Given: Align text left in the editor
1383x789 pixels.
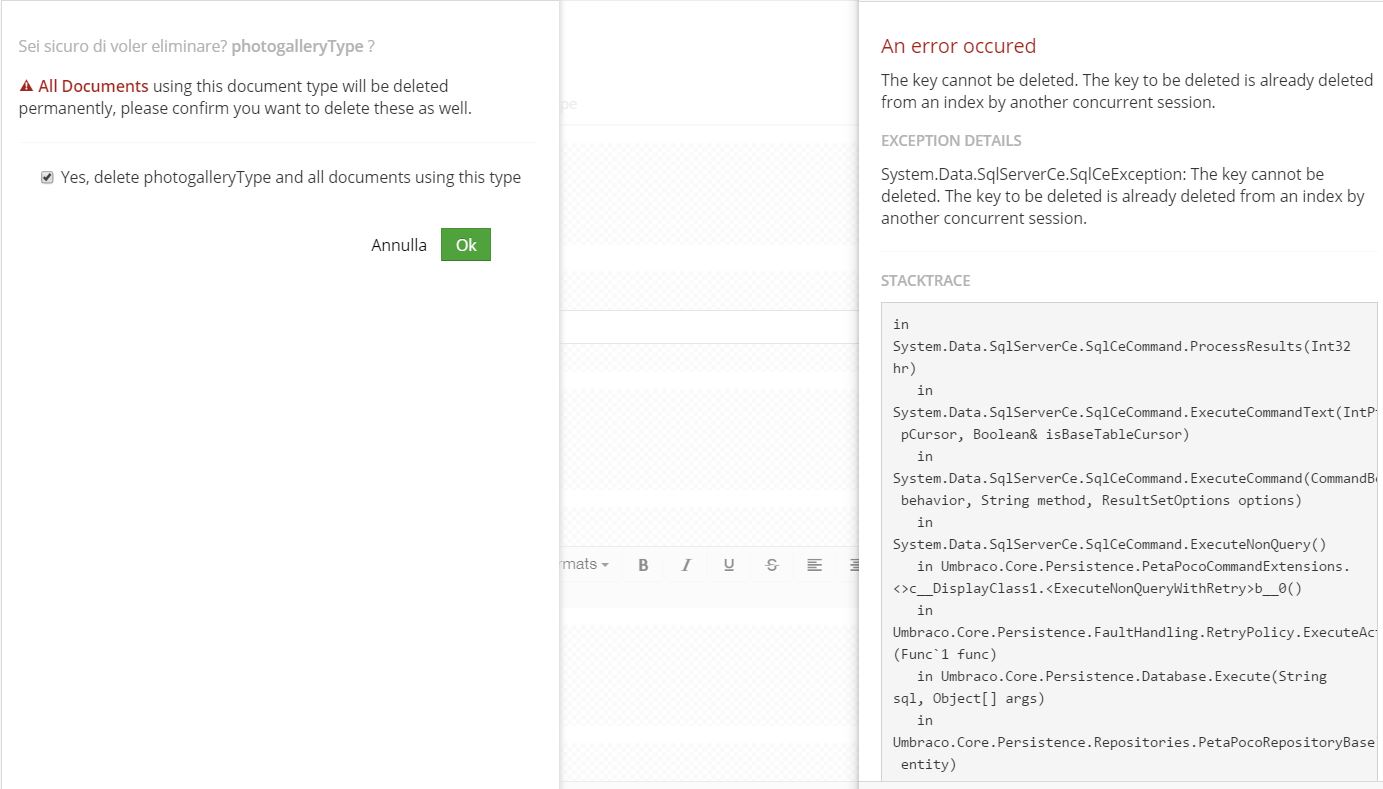Looking at the screenshot, I should (814, 565).
